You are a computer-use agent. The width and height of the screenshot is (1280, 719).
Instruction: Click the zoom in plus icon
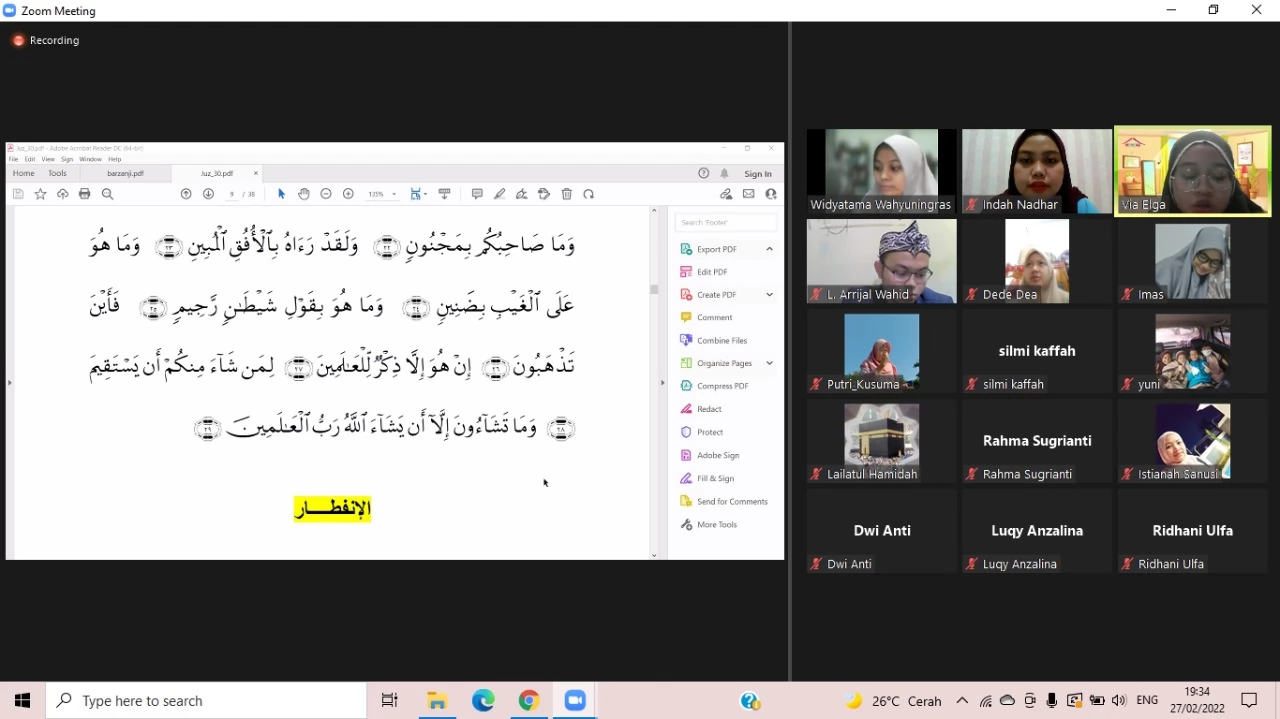point(348,194)
